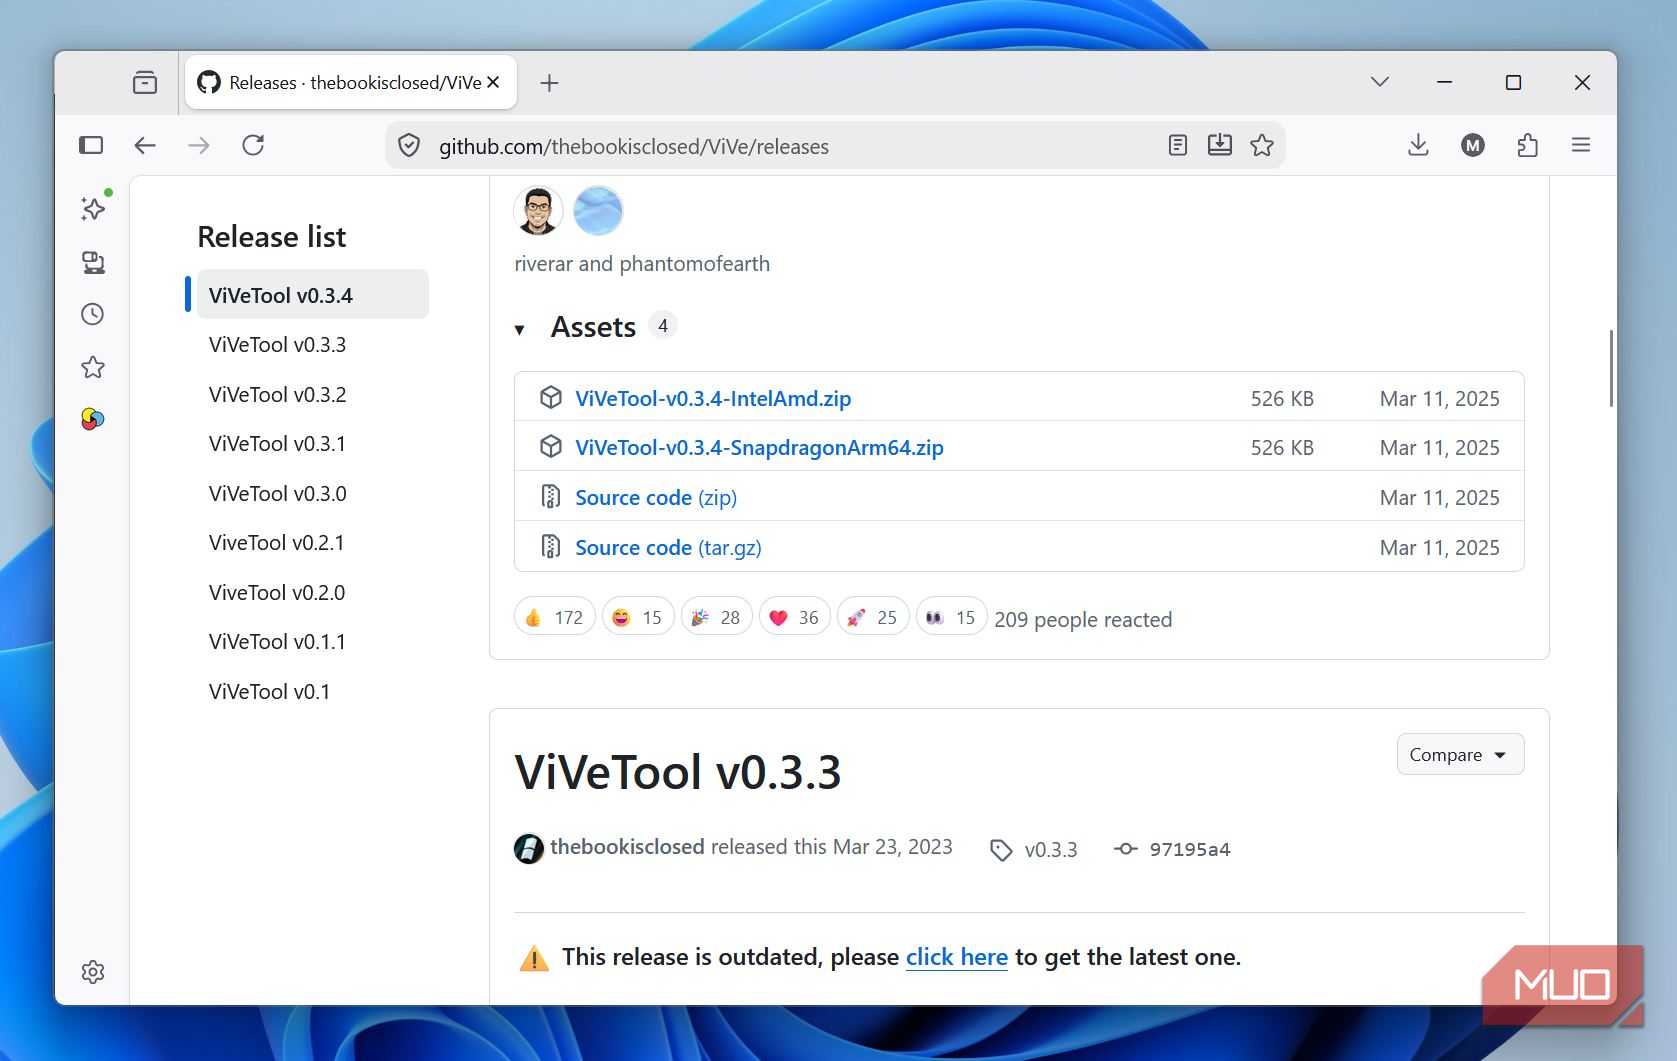Click thebookisclosed author avatar

[529, 849]
